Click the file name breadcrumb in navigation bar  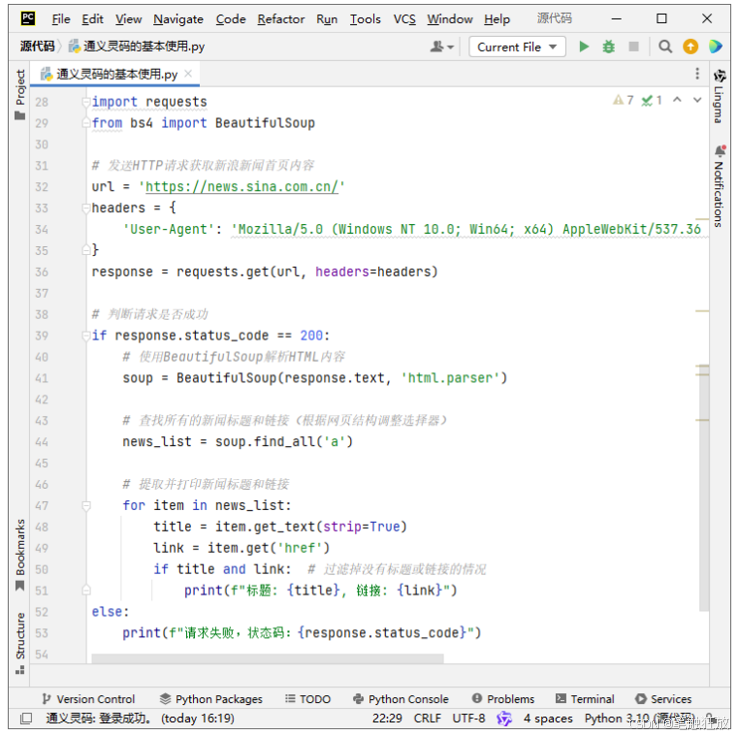pos(137,46)
